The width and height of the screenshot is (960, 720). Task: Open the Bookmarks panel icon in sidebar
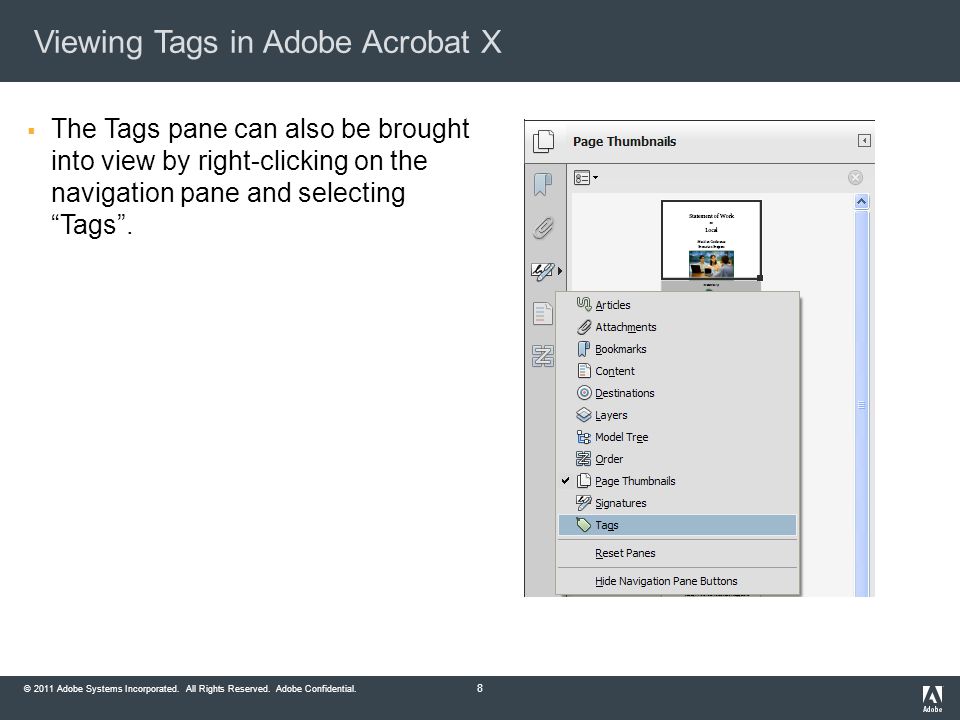tap(542, 184)
